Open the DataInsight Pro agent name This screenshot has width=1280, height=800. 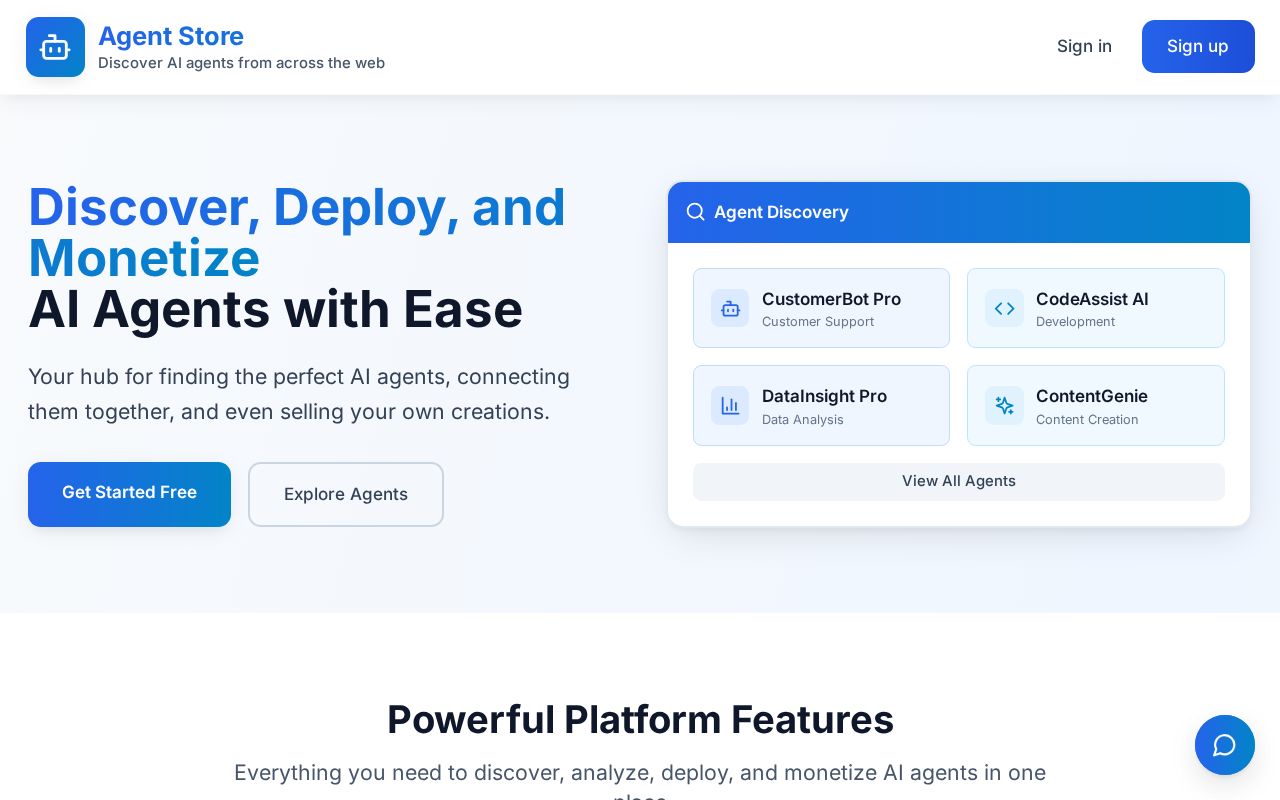coord(824,396)
